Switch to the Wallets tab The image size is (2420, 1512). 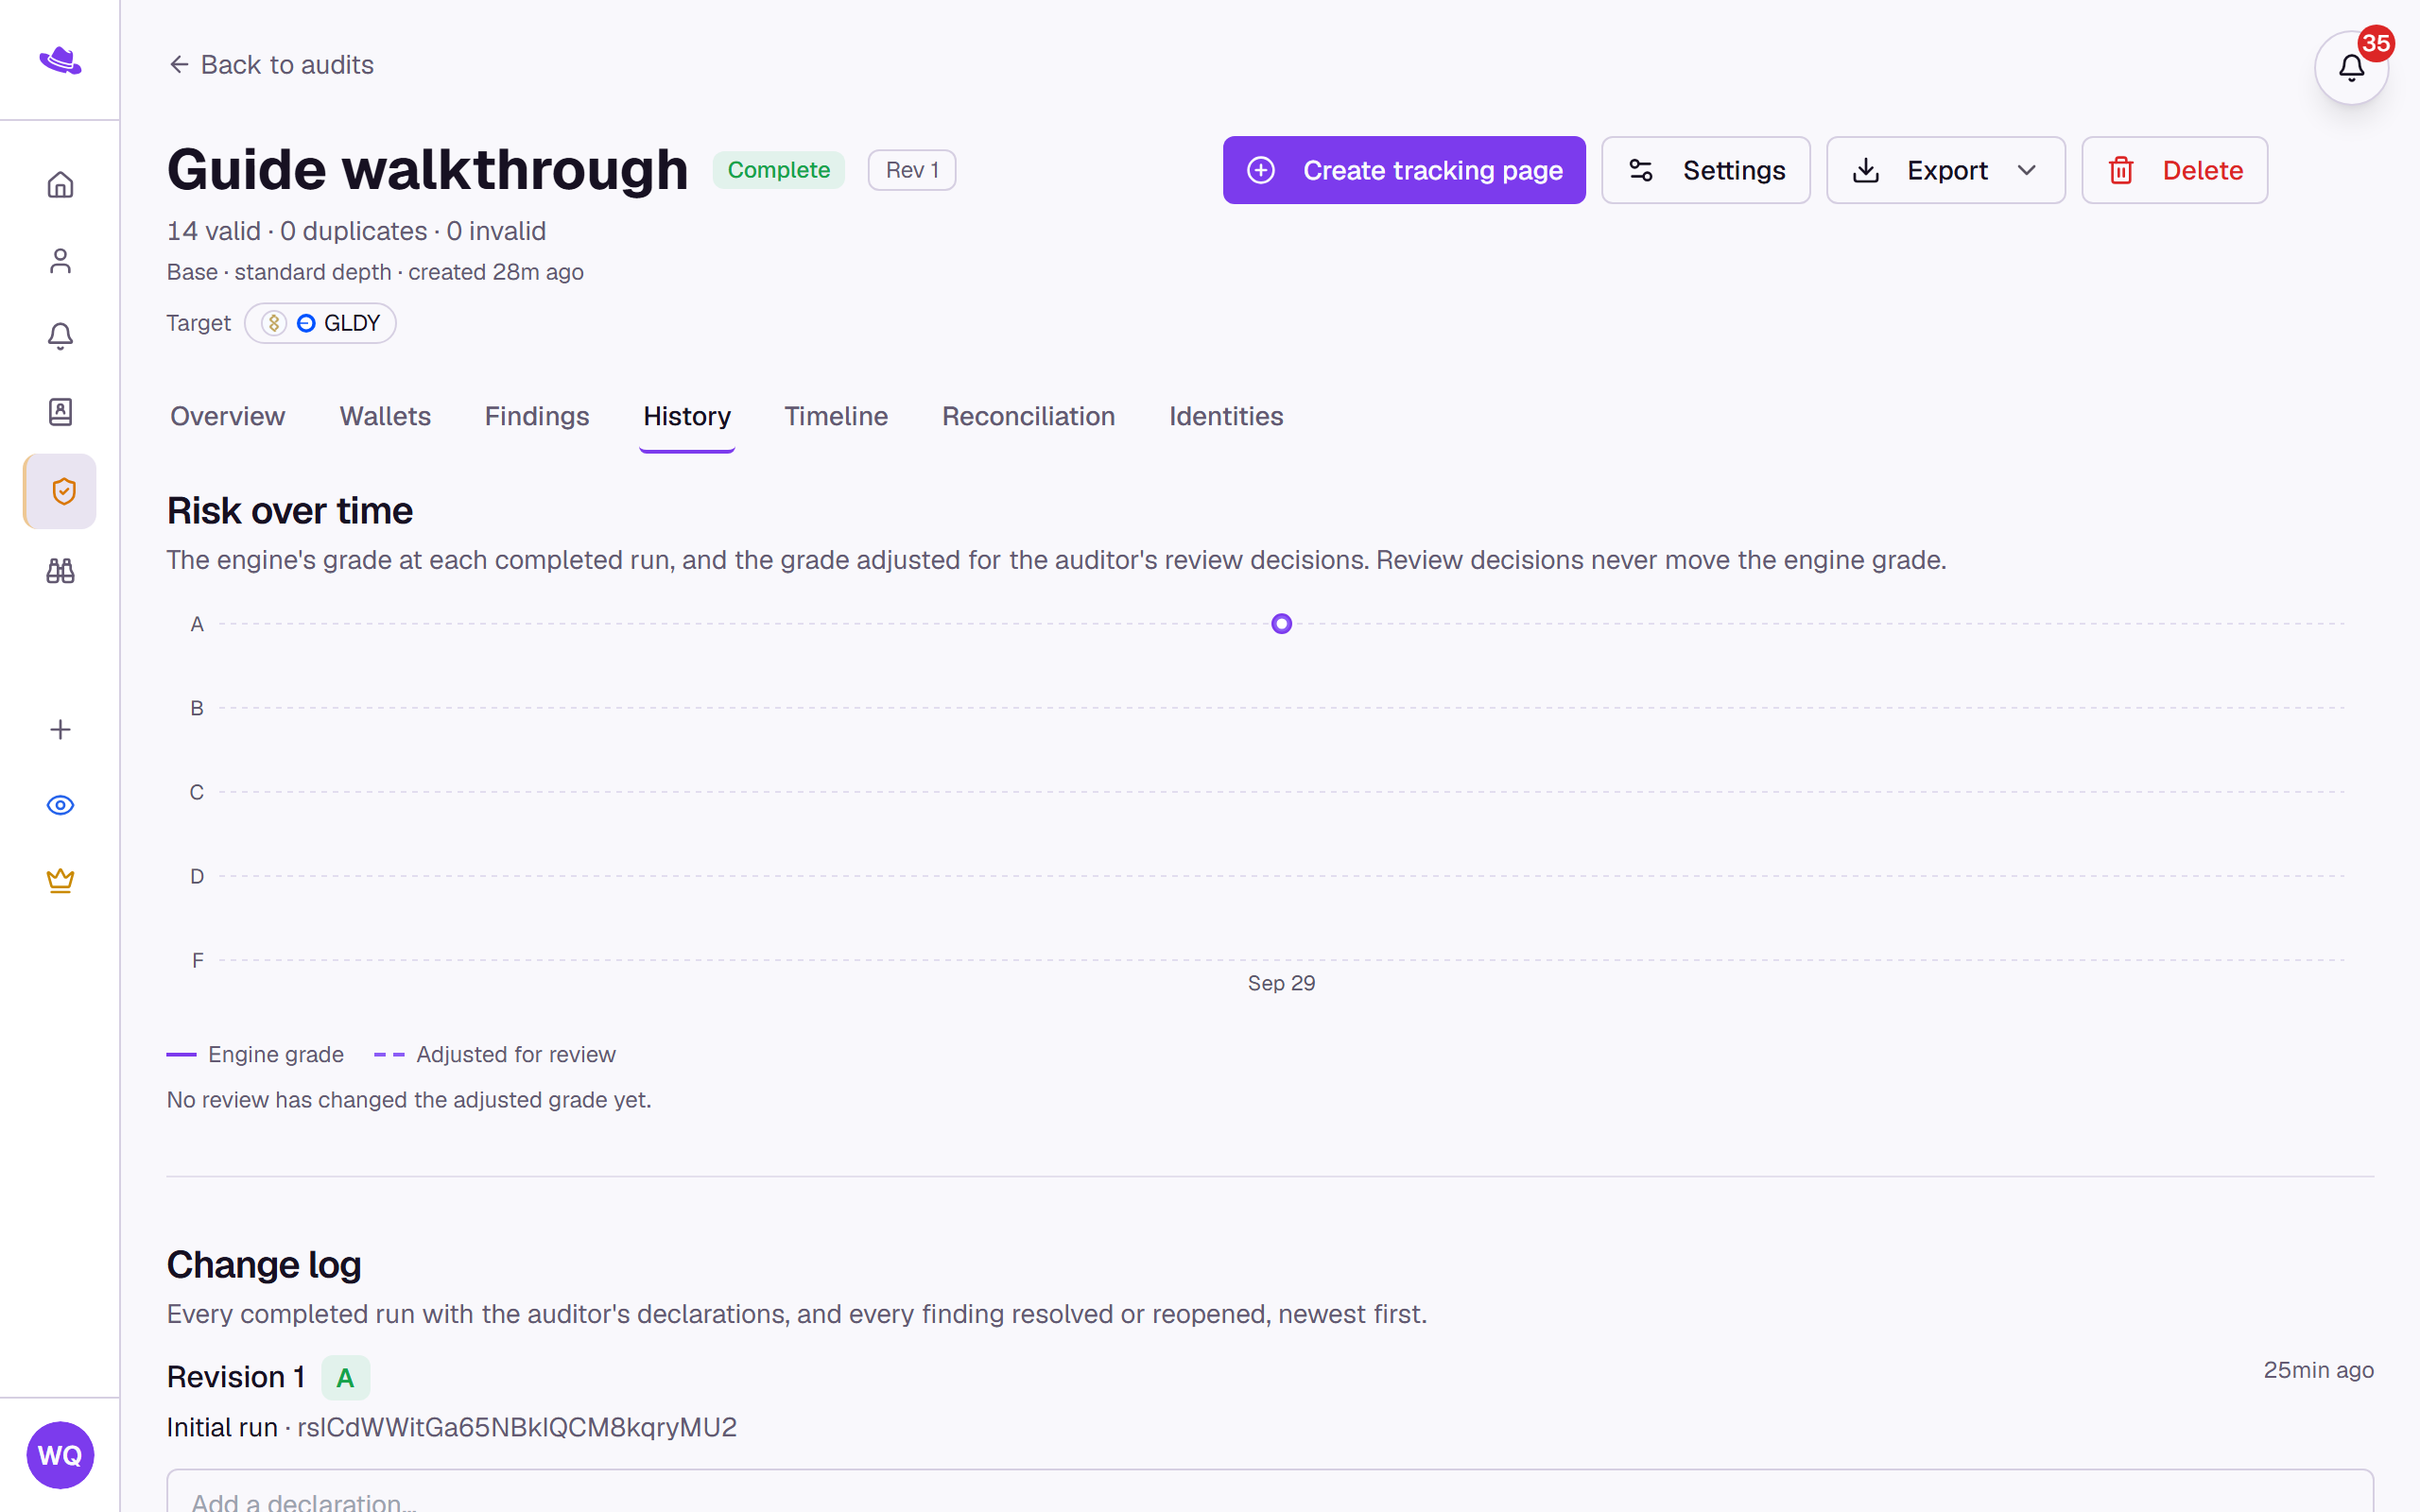pos(385,416)
